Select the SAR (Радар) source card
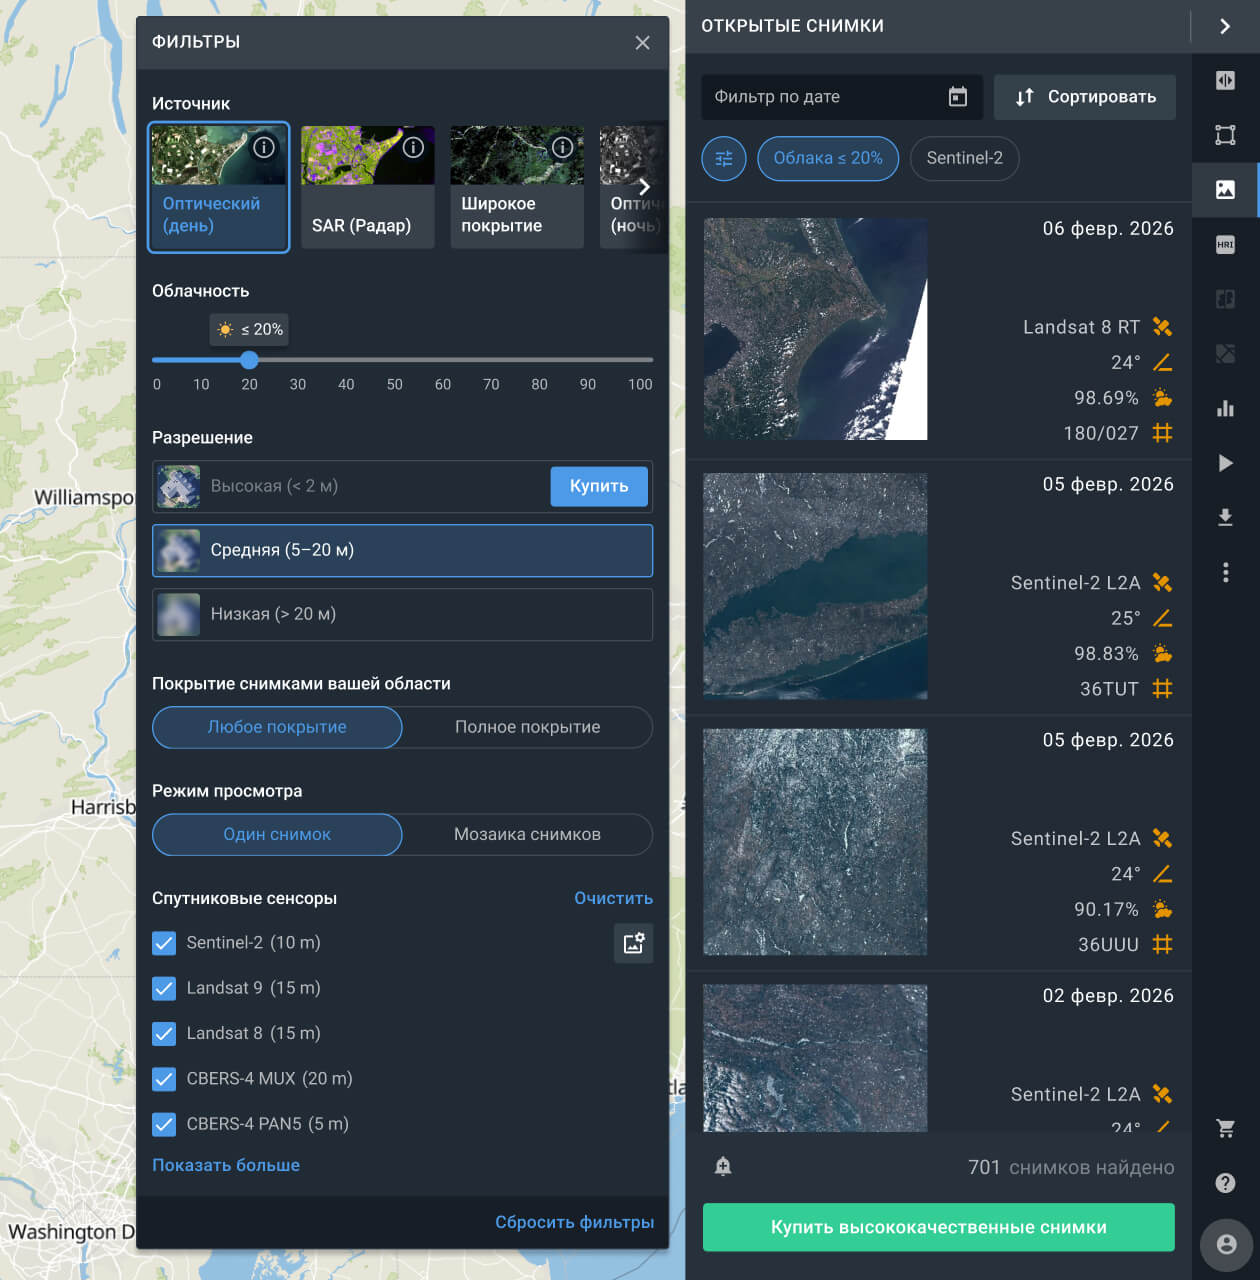 point(368,187)
